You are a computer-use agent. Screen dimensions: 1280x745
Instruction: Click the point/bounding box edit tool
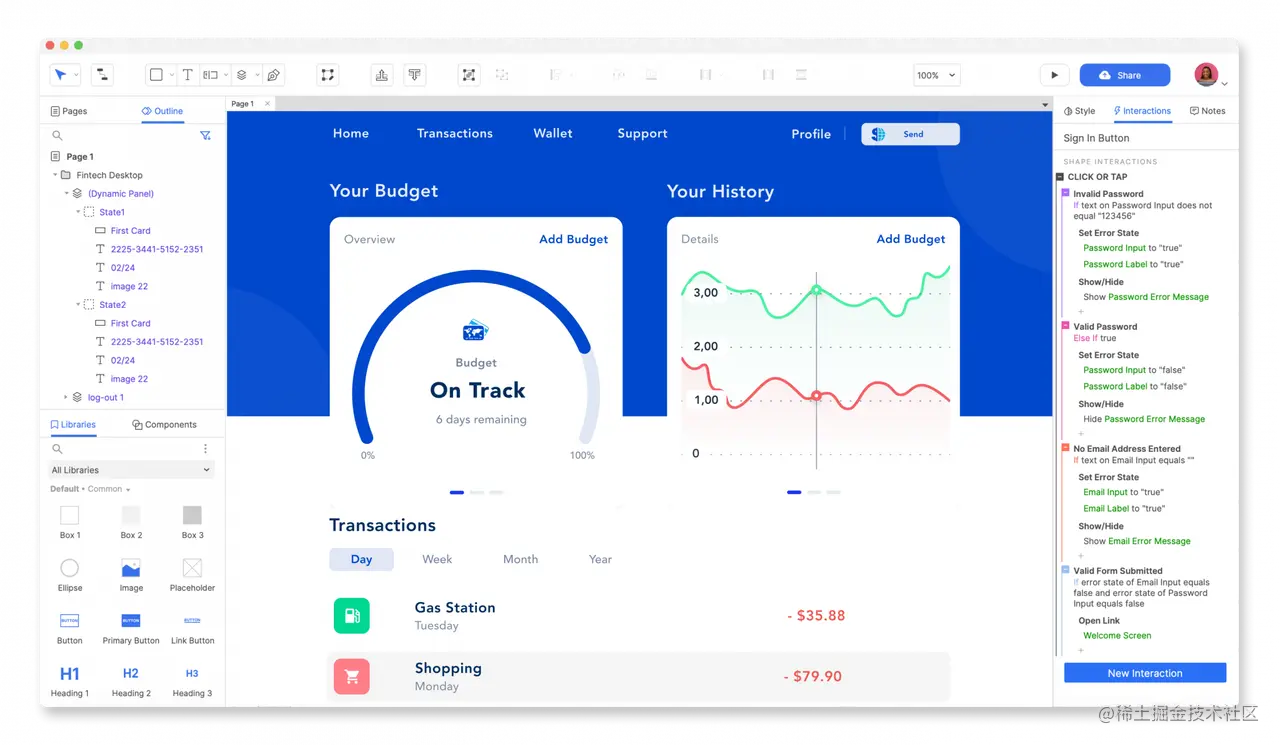coord(327,75)
